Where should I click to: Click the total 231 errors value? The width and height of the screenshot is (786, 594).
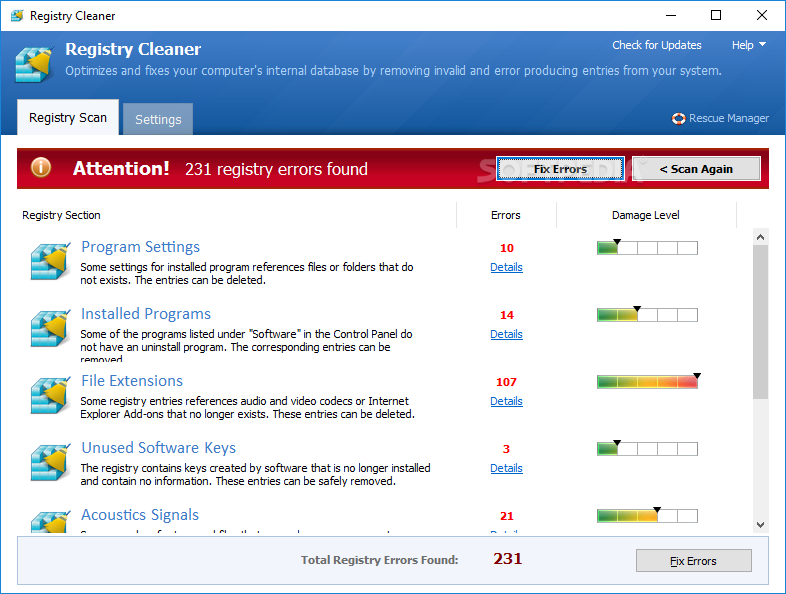508,558
